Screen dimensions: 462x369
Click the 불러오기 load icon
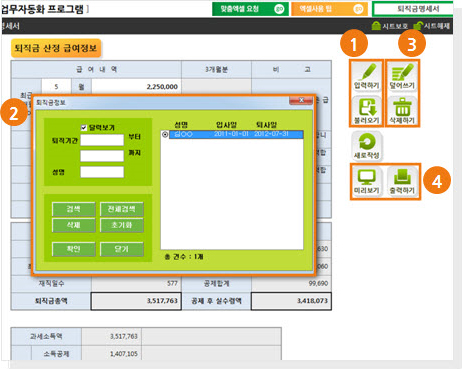click(366, 111)
